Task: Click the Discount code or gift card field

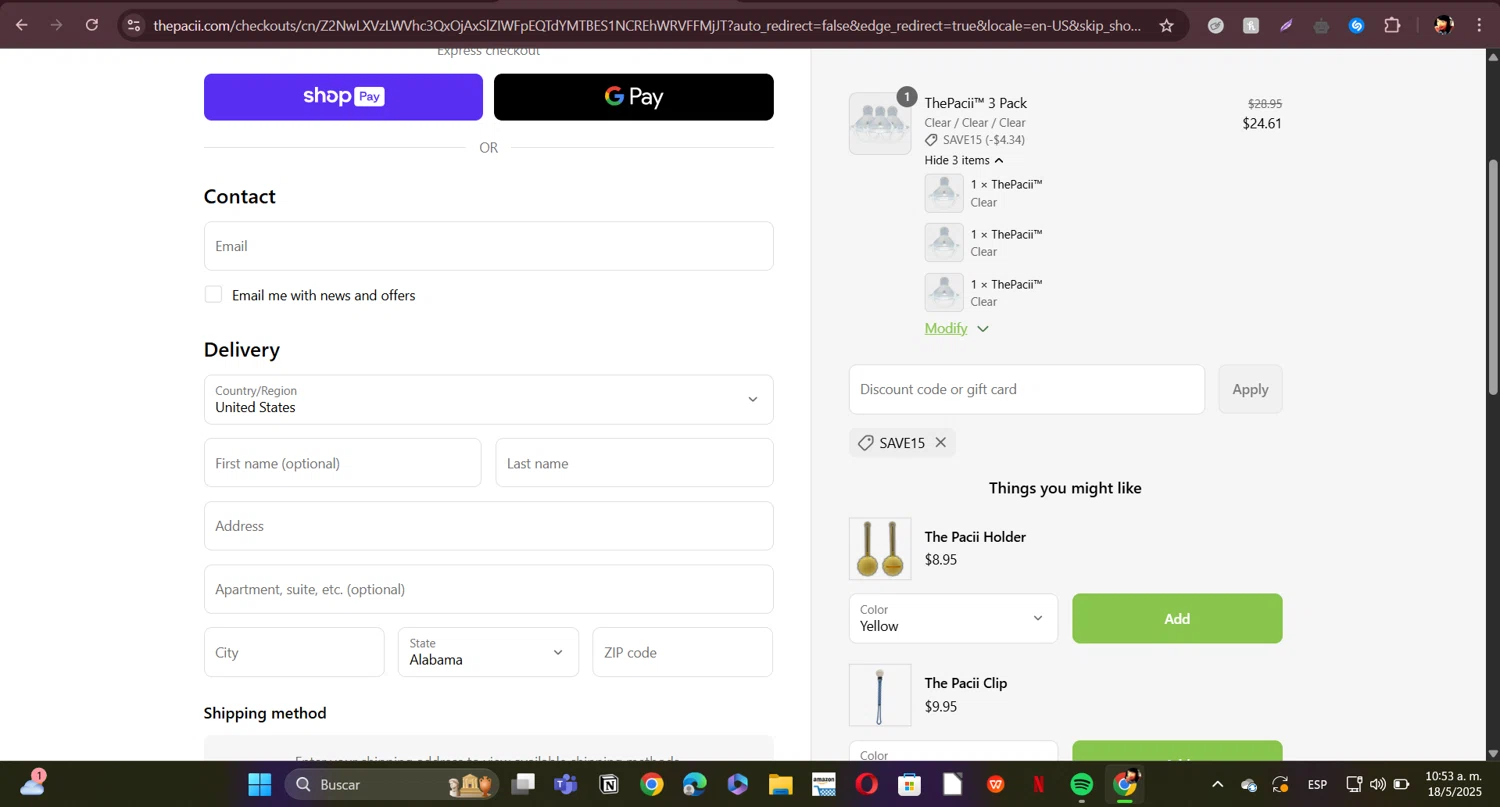Action: (x=1026, y=389)
